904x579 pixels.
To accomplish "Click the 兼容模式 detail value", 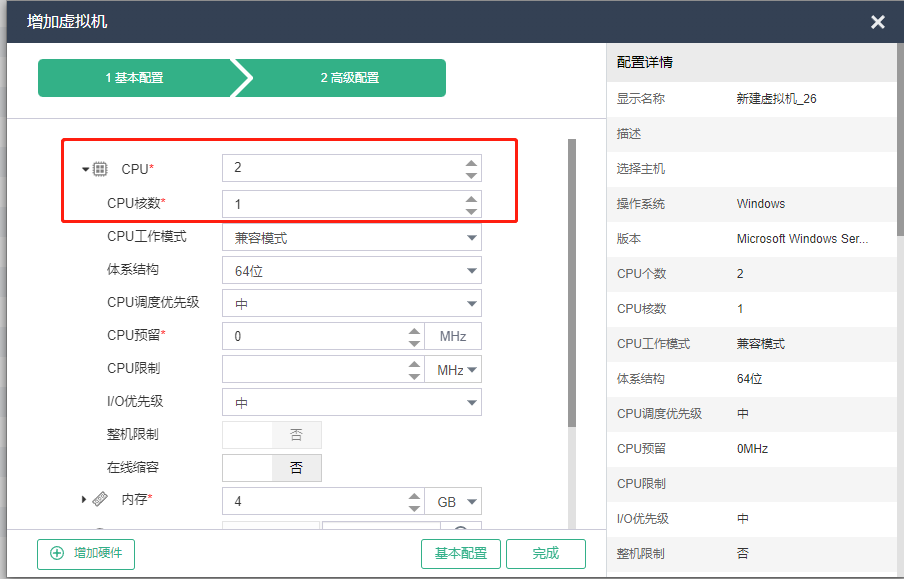I will (760, 344).
